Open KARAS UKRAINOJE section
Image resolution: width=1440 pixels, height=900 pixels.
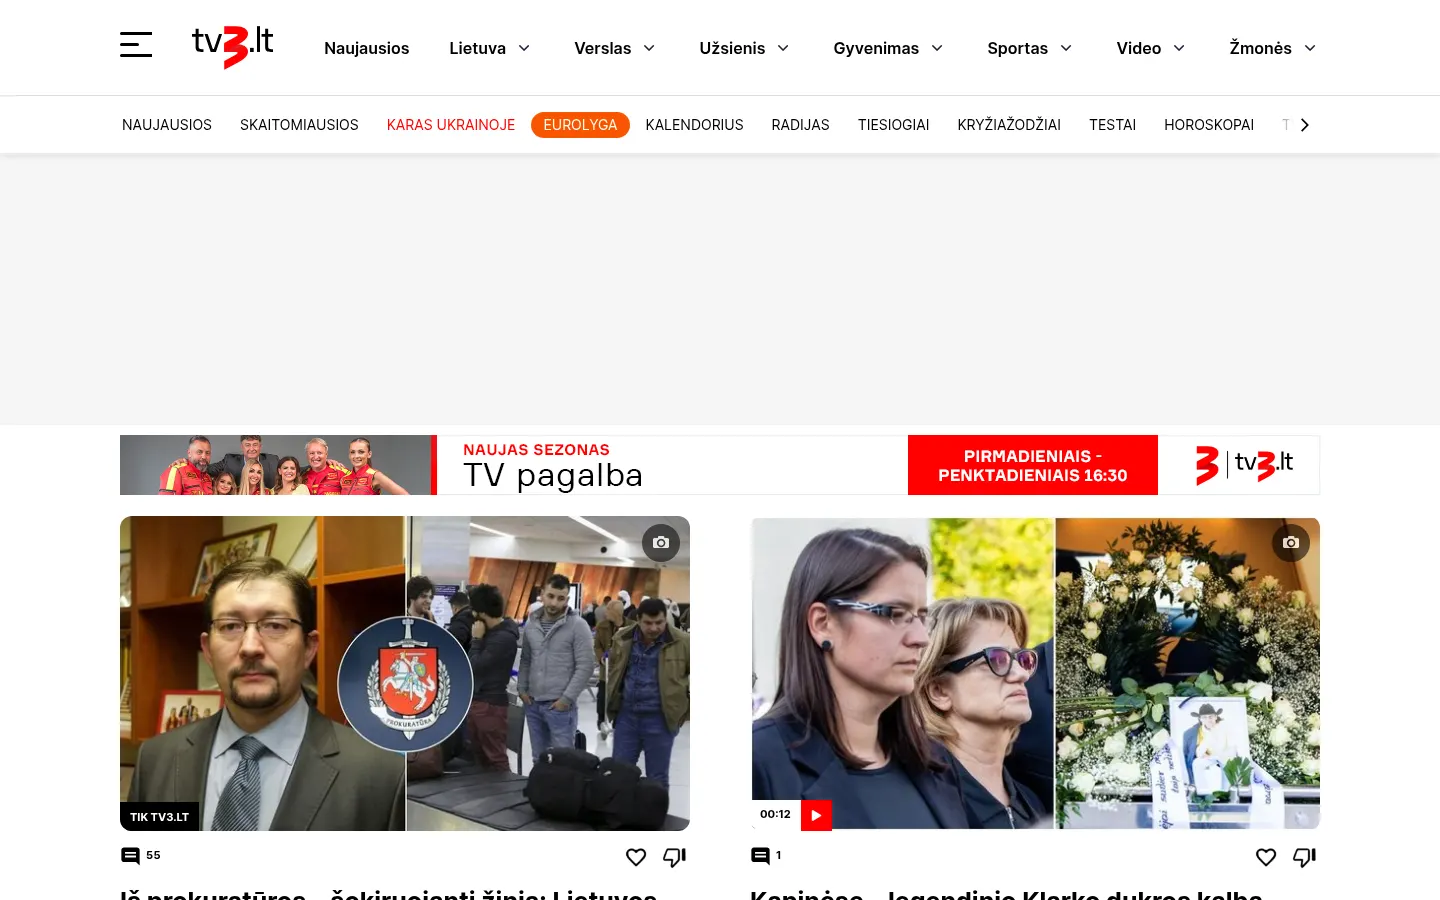[x=451, y=125]
